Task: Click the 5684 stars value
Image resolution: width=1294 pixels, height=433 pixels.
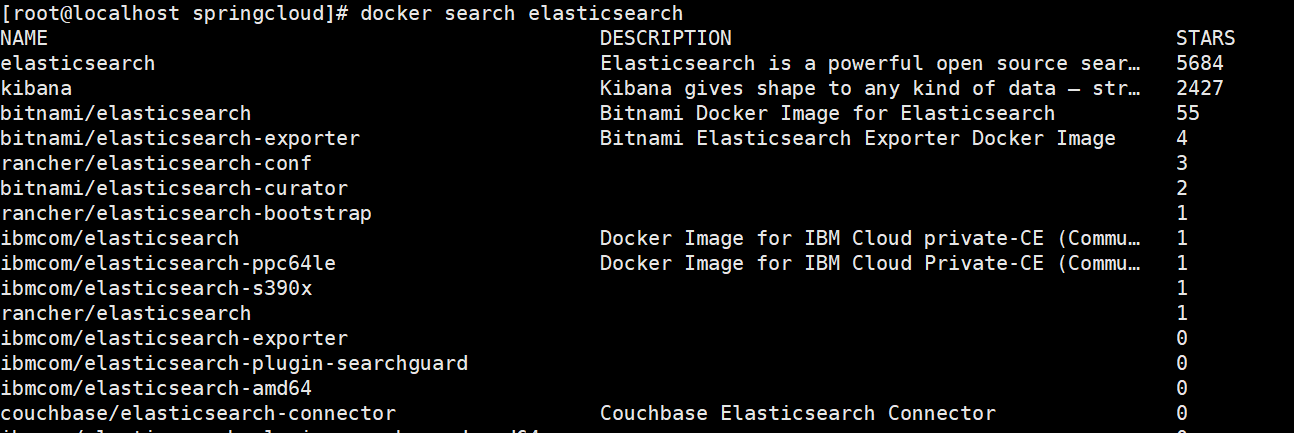Action: (x=1200, y=63)
